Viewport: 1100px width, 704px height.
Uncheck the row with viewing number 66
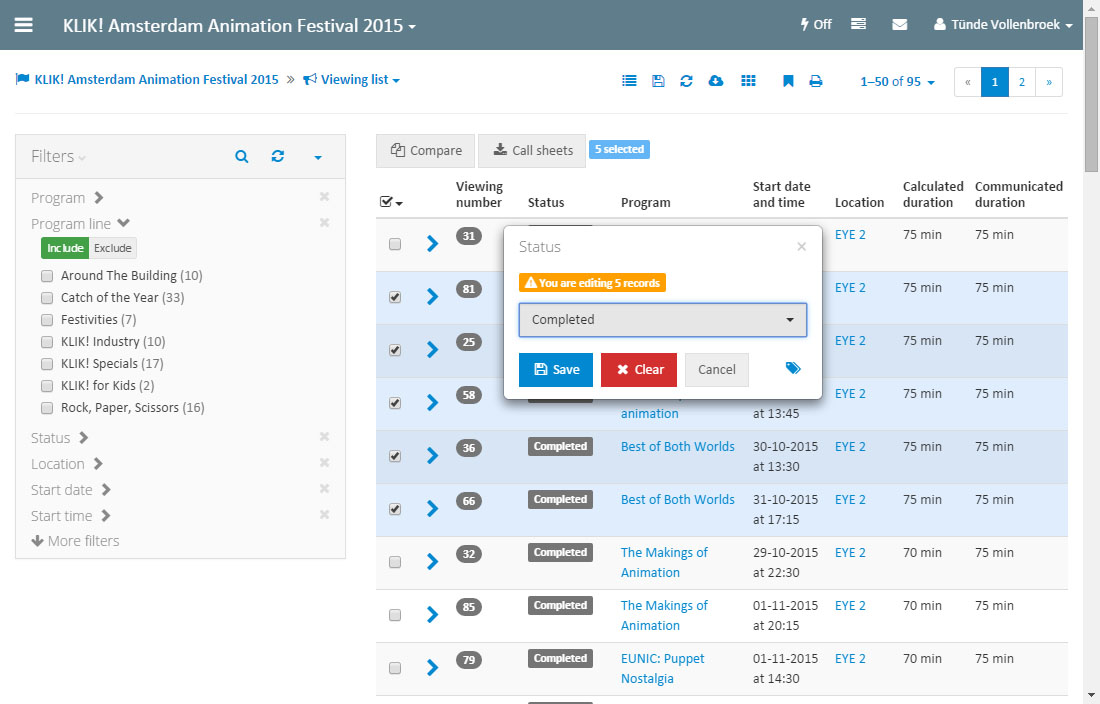coord(395,509)
